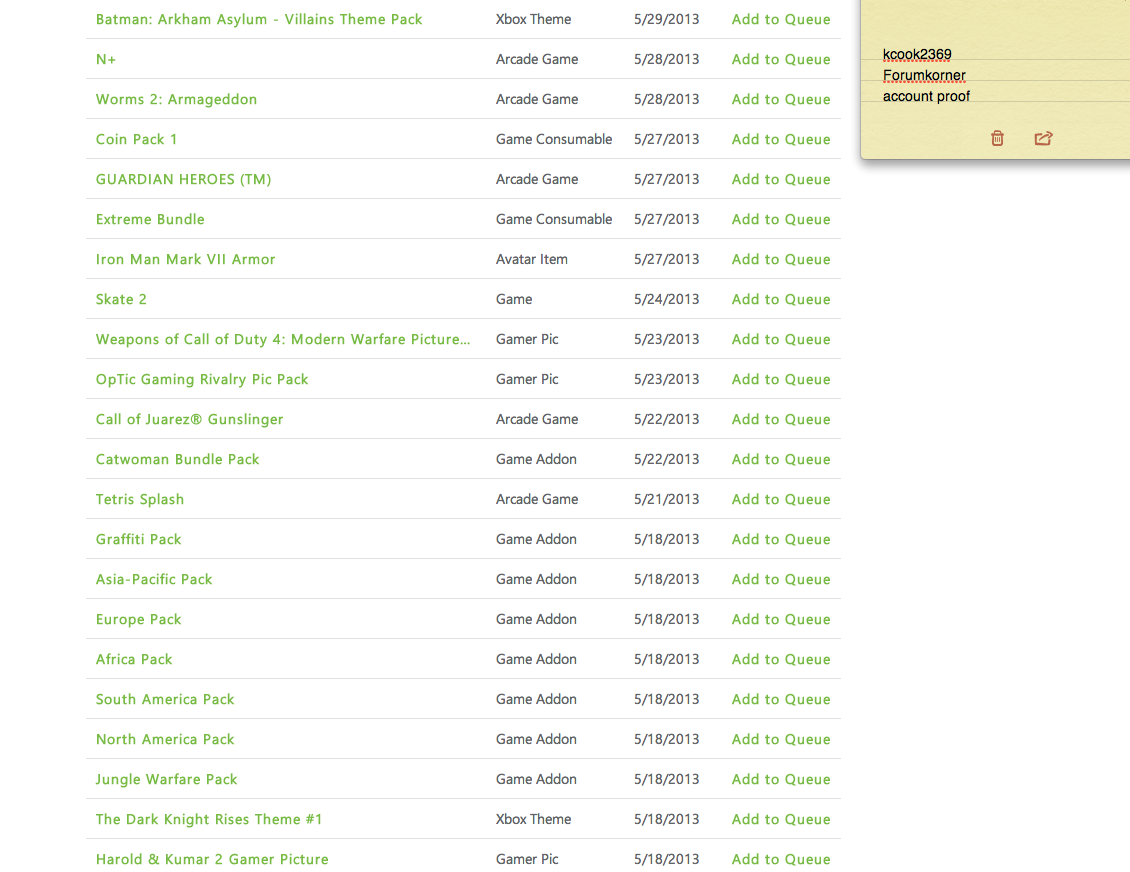1130x872 pixels.
Task: Select Xbox Theme type for Batman pack
Action: (x=533, y=19)
